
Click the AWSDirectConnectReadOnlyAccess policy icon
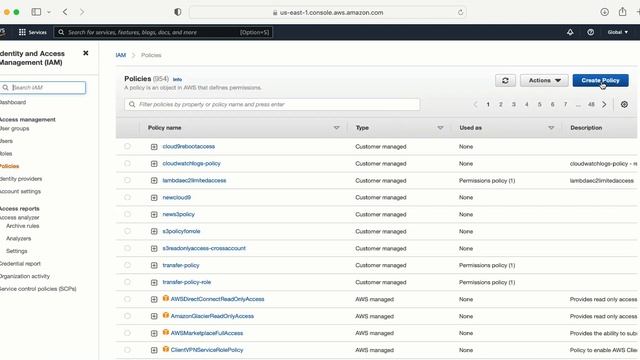pos(166,298)
